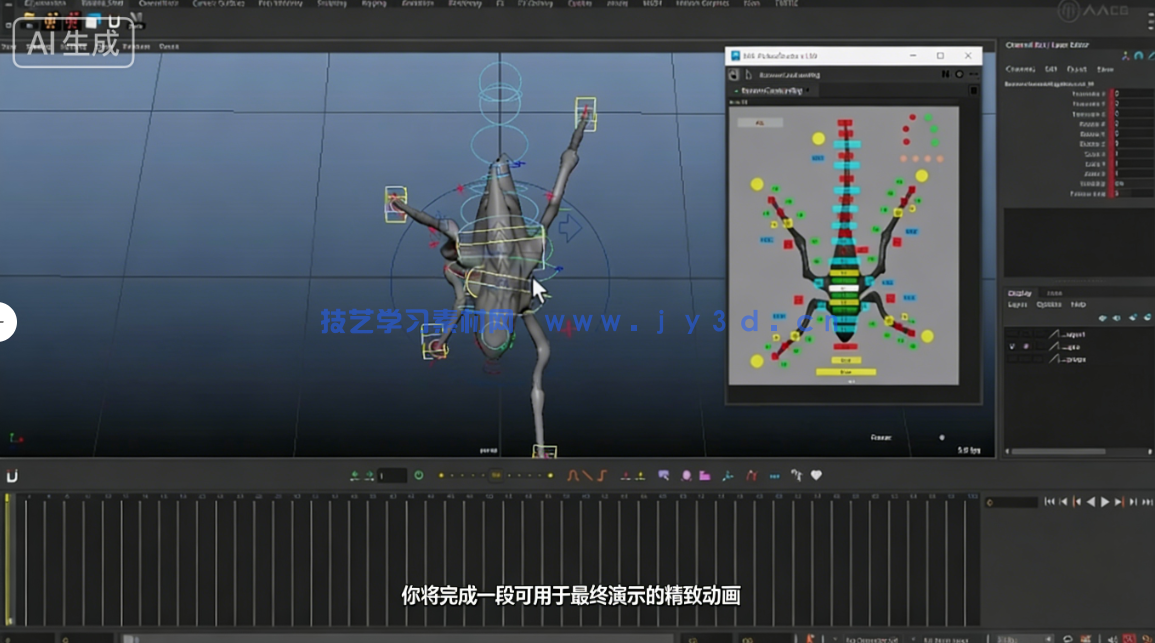The height and width of the screenshot is (643, 1155).
Task: Open the Options menu in the Layer Editor
Action: coord(1048,304)
